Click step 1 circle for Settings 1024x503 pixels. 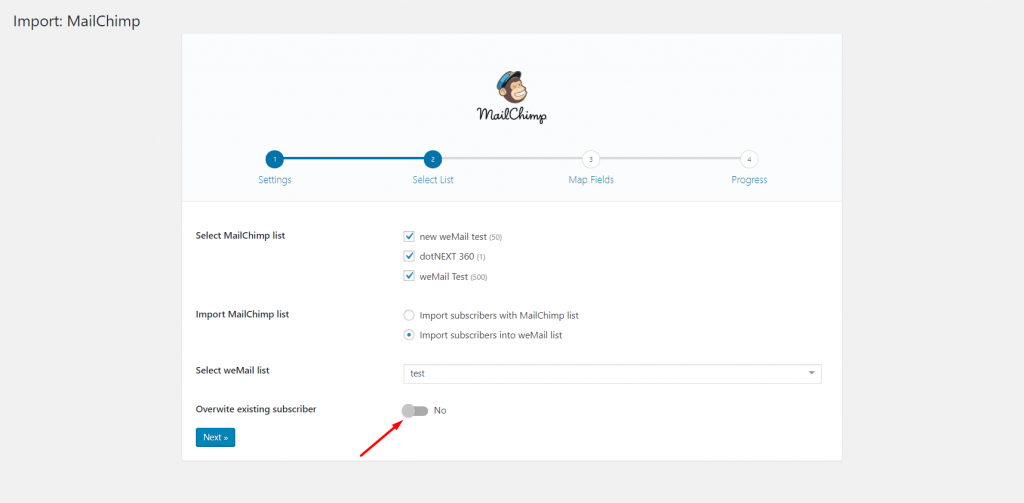pyautogui.click(x=275, y=159)
